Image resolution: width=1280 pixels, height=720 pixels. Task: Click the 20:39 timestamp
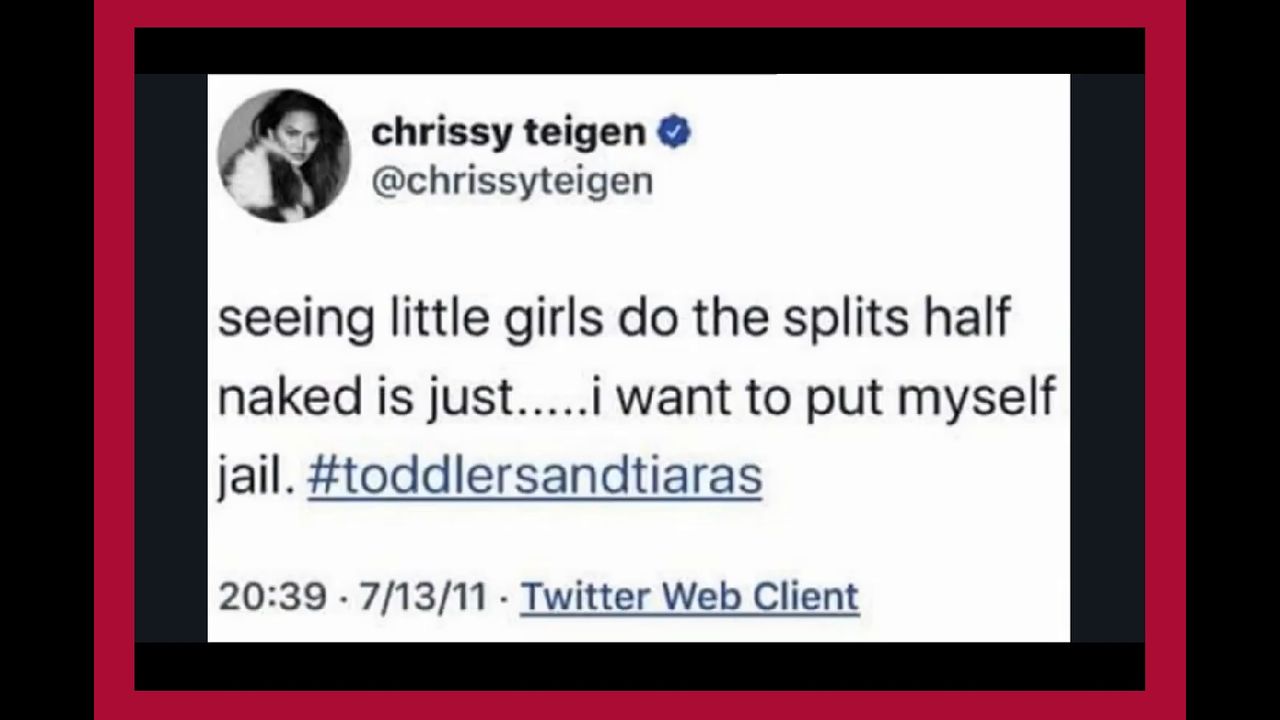point(272,596)
